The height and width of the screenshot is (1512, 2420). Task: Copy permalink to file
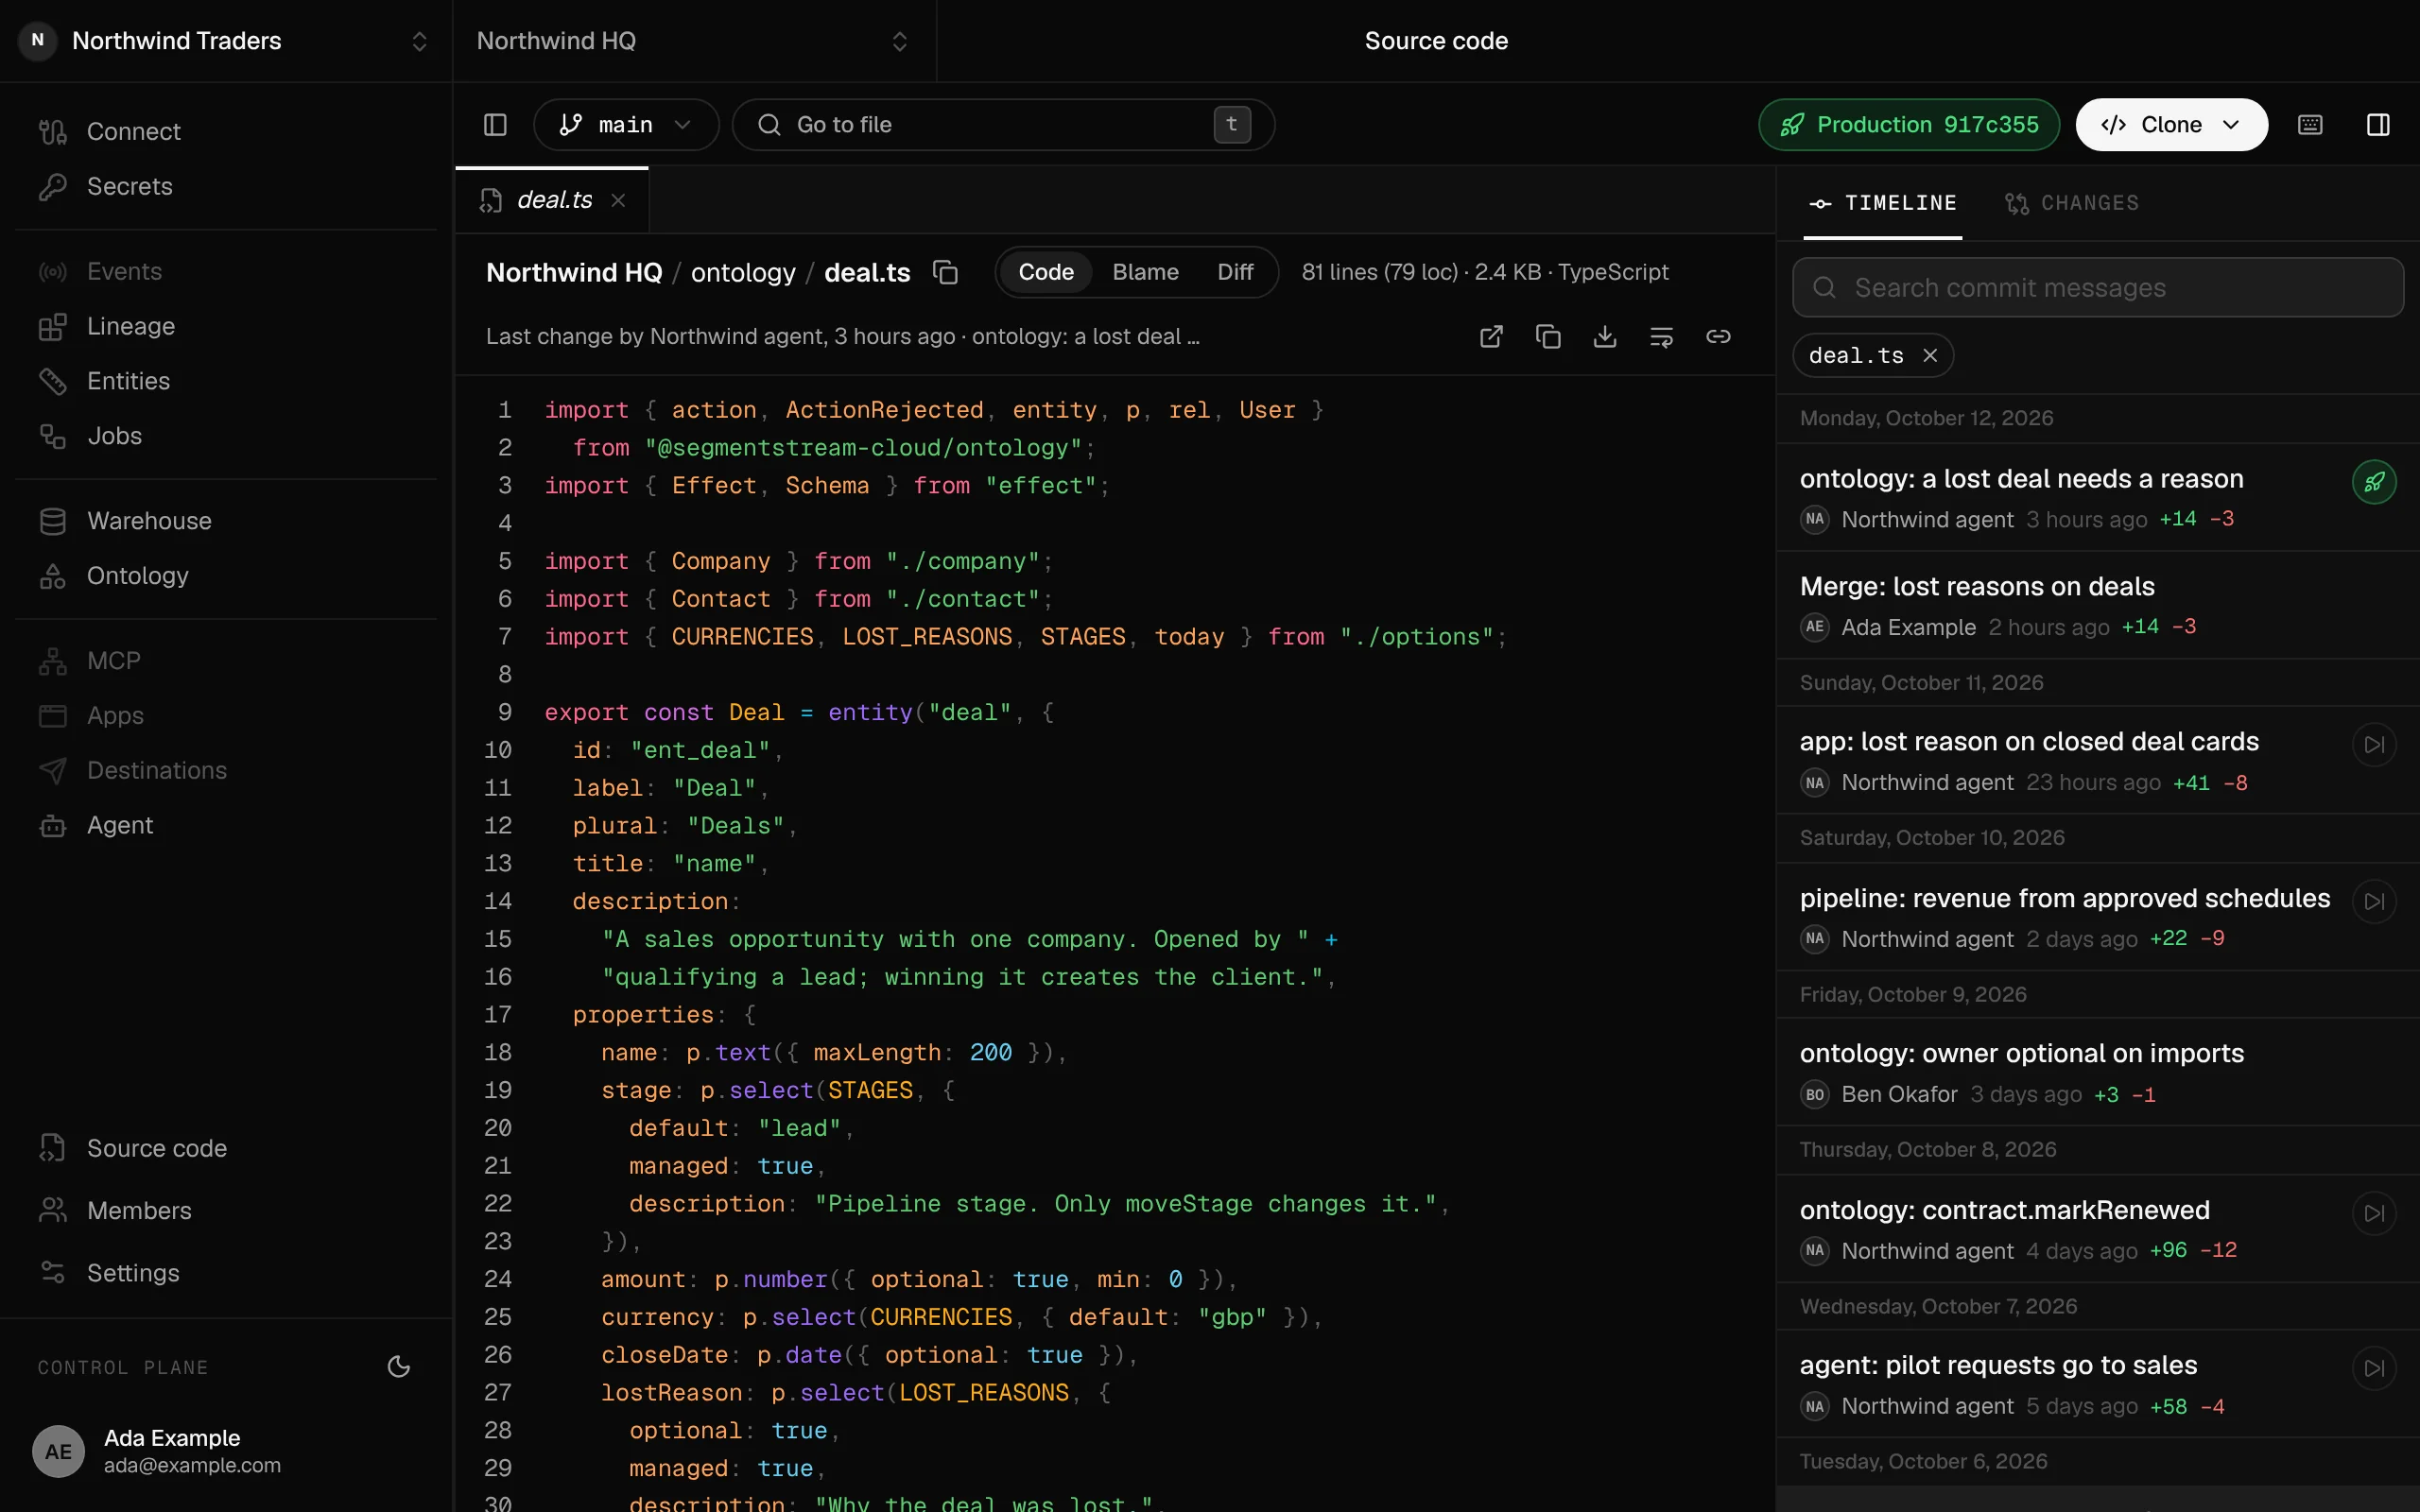pyautogui.click(x=1718, y=337)
